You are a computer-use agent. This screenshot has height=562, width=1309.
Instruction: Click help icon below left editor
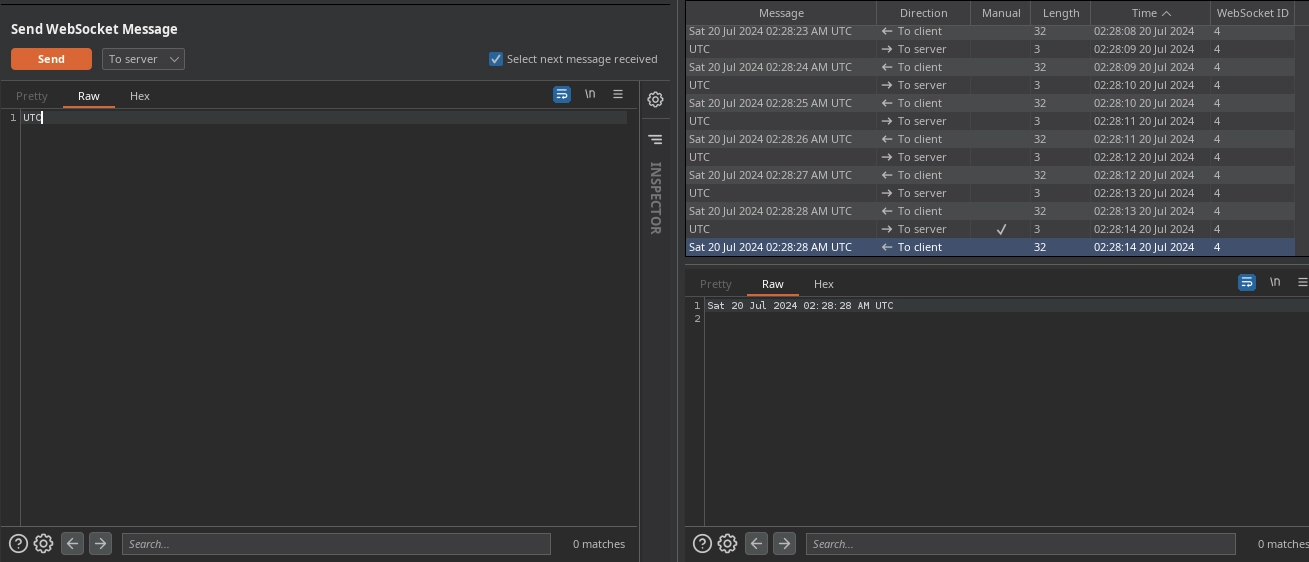pos(18,544)
